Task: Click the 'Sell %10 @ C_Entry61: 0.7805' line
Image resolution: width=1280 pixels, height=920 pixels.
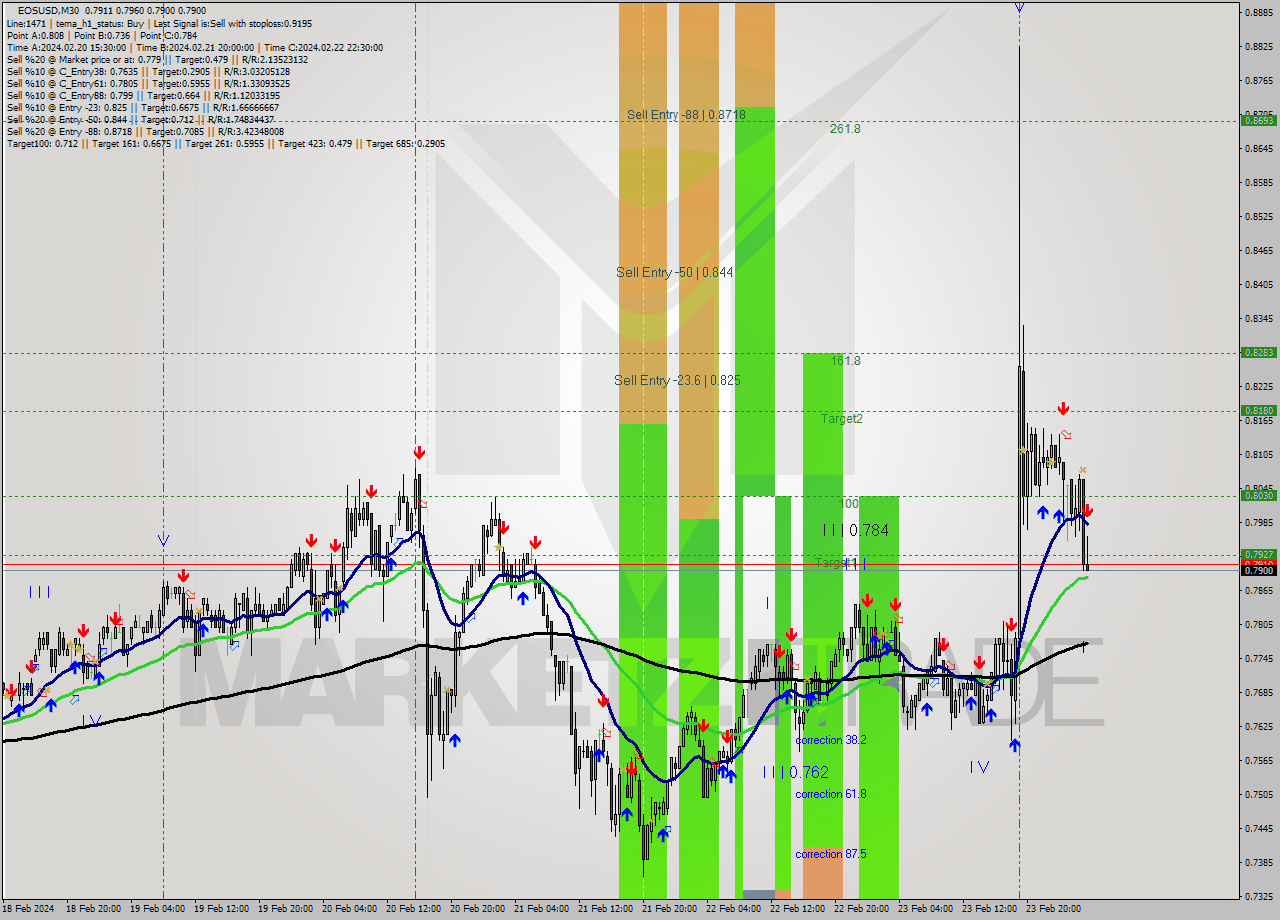Action: [148, 83]
